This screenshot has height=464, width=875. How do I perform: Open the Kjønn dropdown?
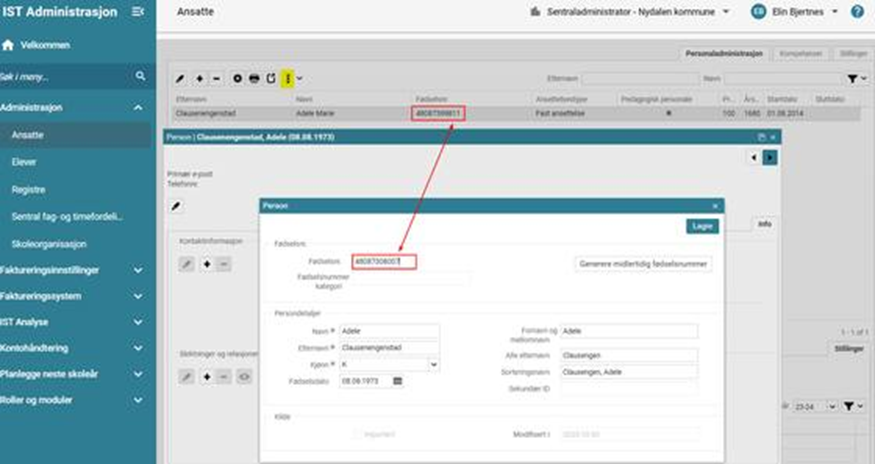(x=389, y=365)
